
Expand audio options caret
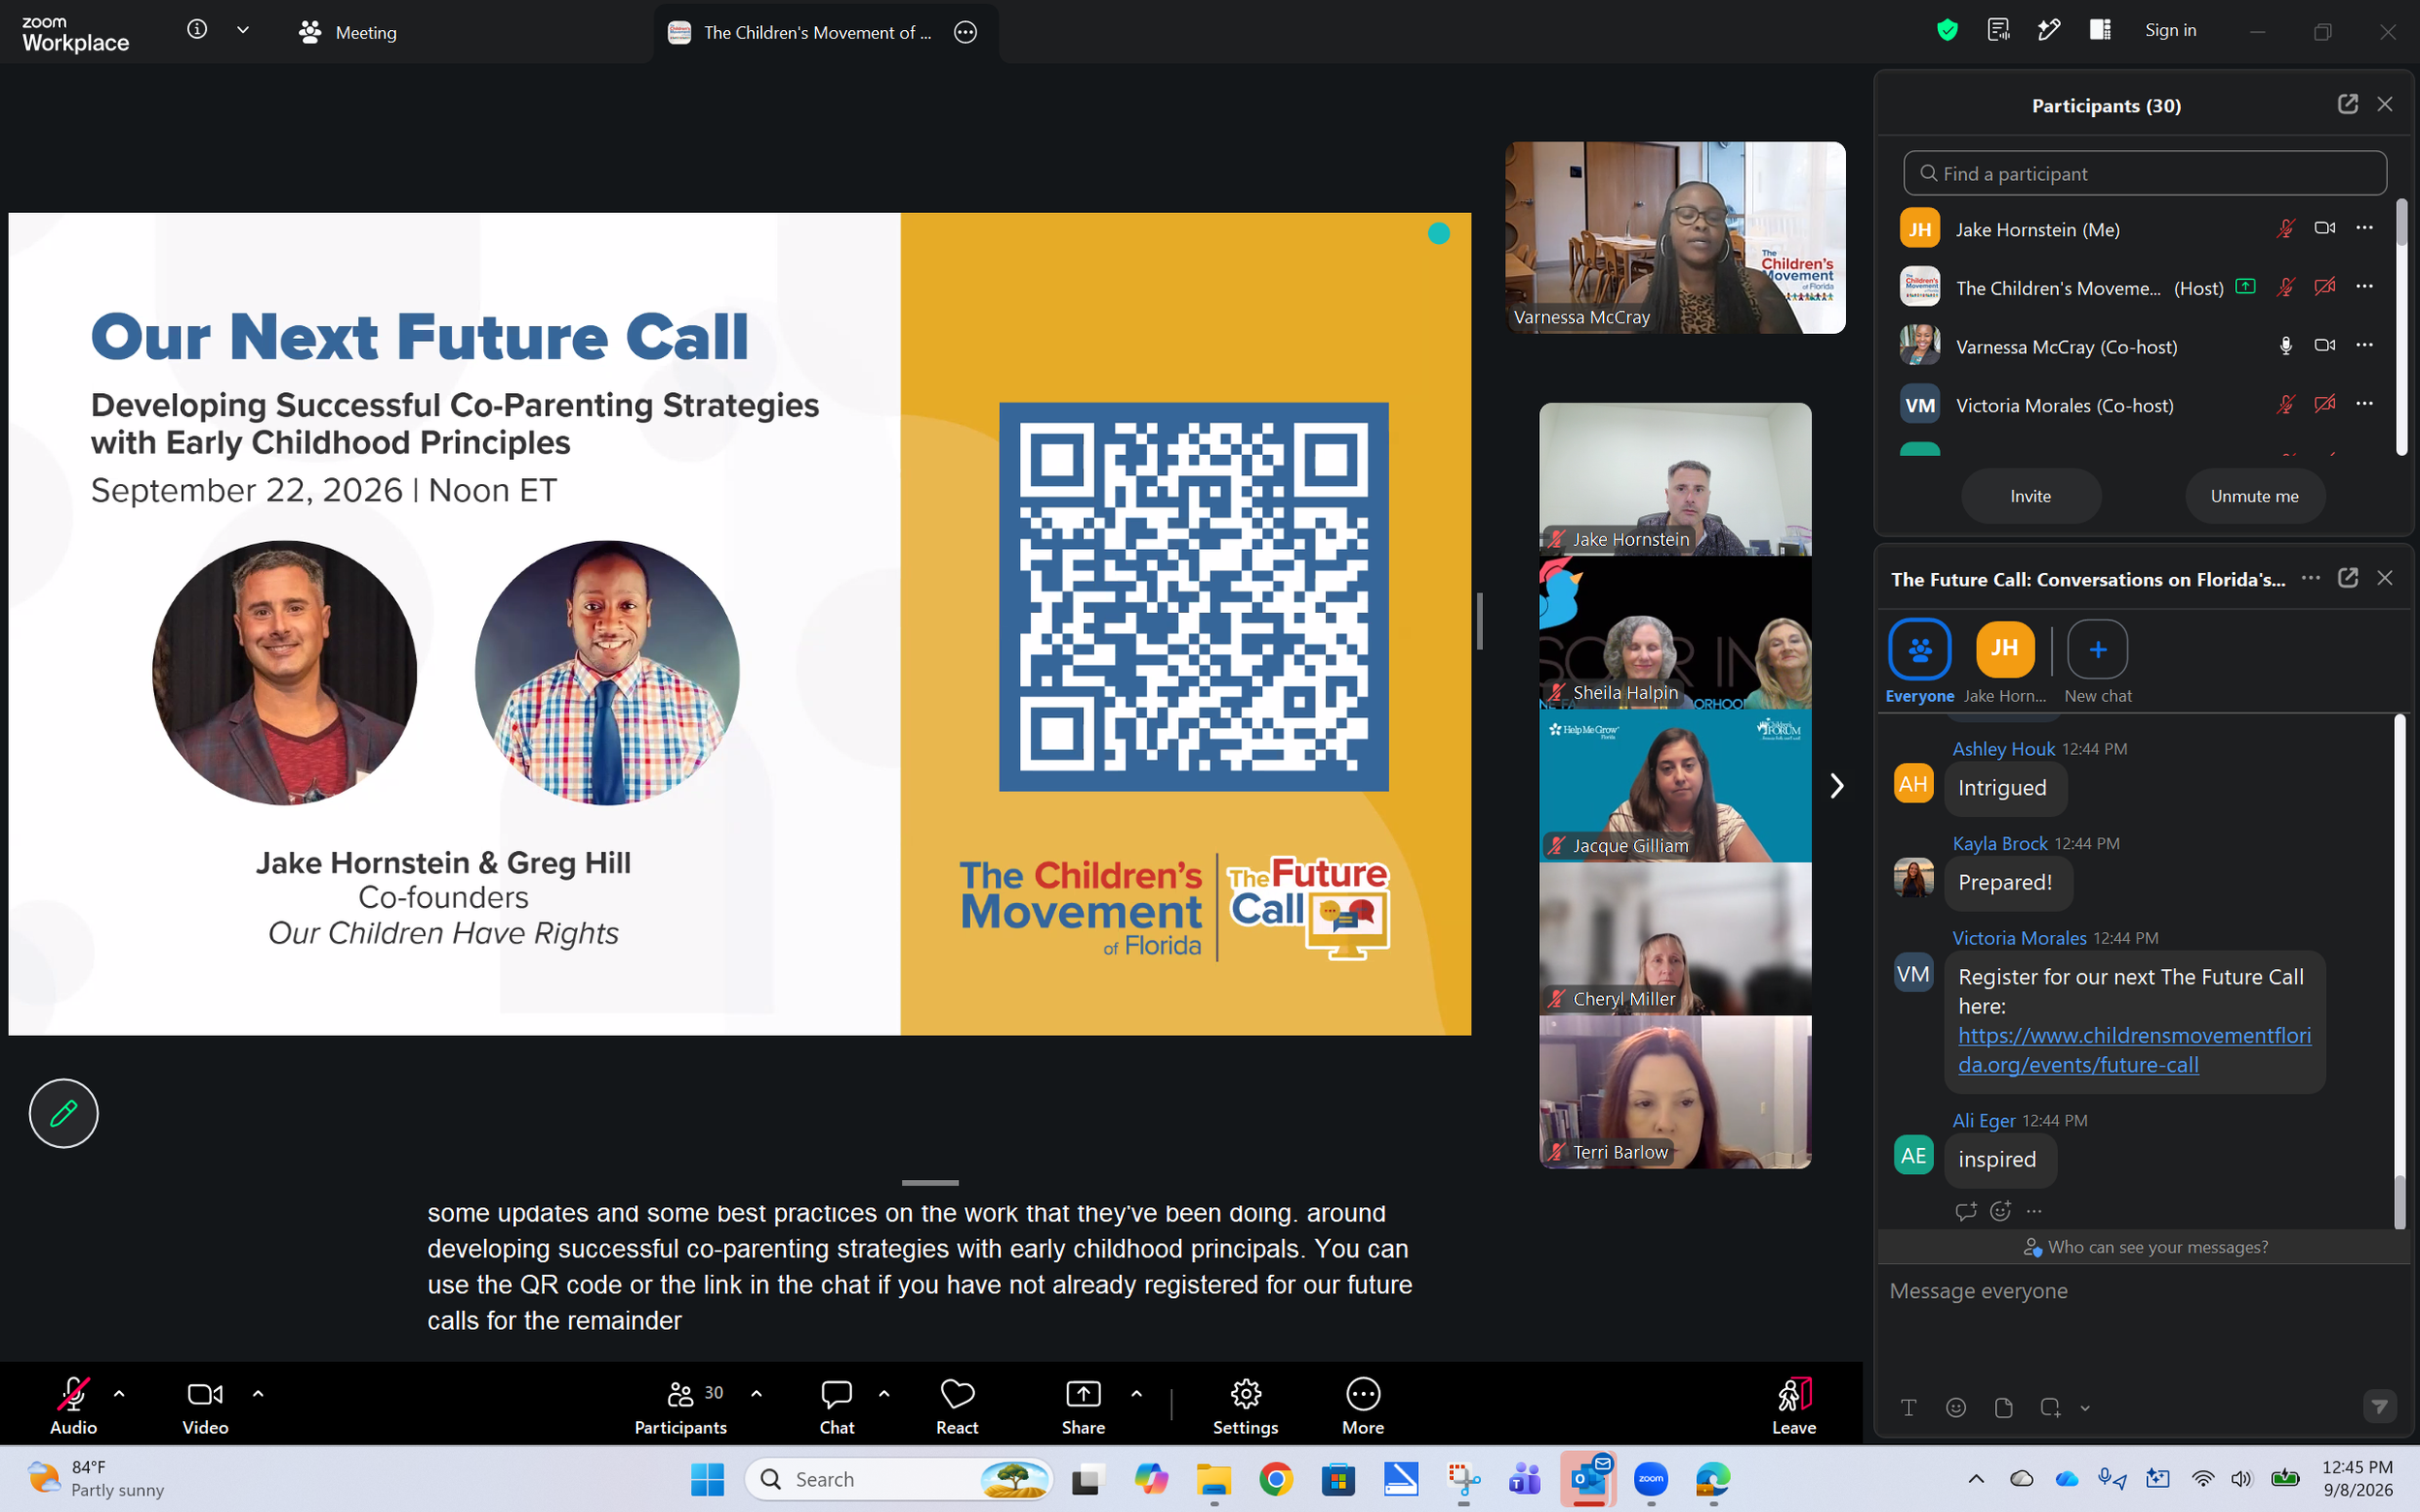click(119, 1393)
